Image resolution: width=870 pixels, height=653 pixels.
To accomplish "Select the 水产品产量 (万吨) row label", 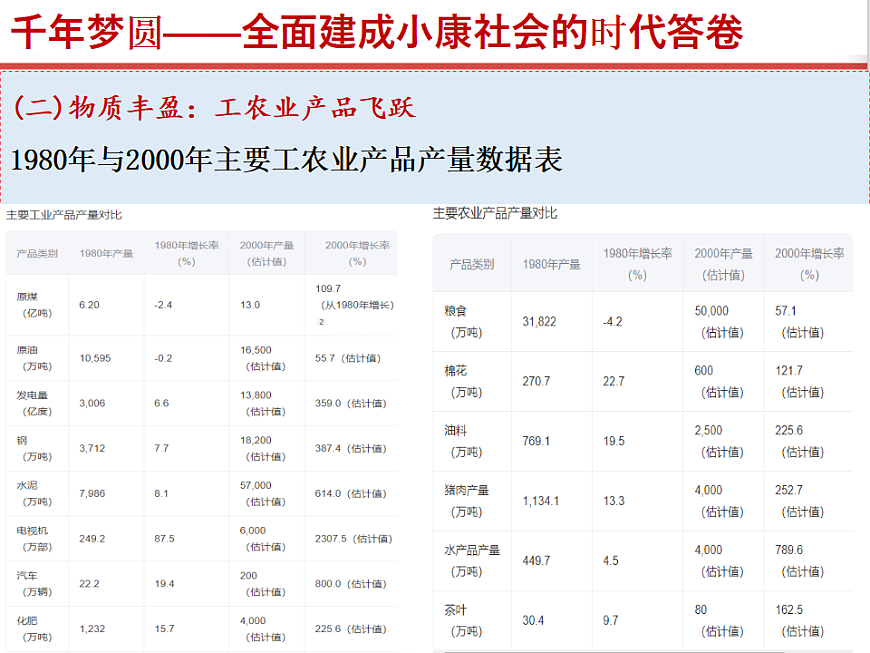I will [x=472, y=561].
